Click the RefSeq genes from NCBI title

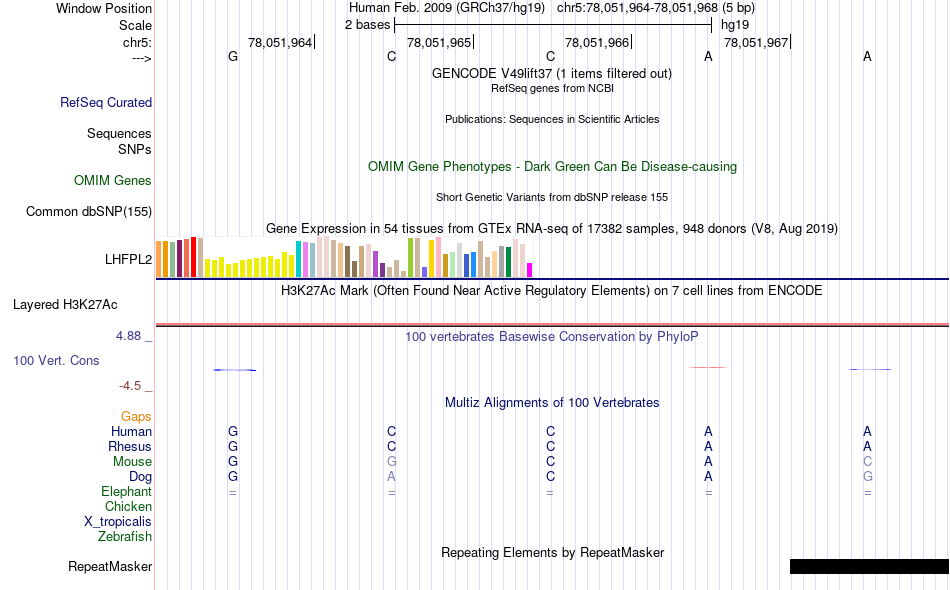pos(552,88)
